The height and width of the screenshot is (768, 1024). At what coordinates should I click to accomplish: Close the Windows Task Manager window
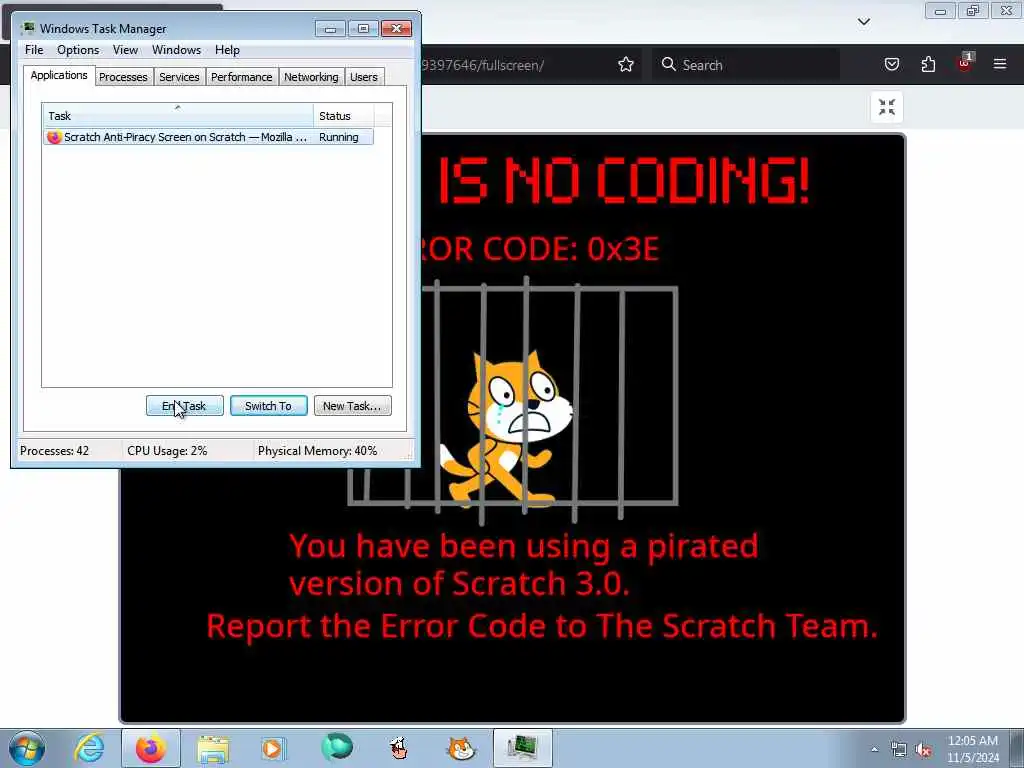[x=396, y=29]
